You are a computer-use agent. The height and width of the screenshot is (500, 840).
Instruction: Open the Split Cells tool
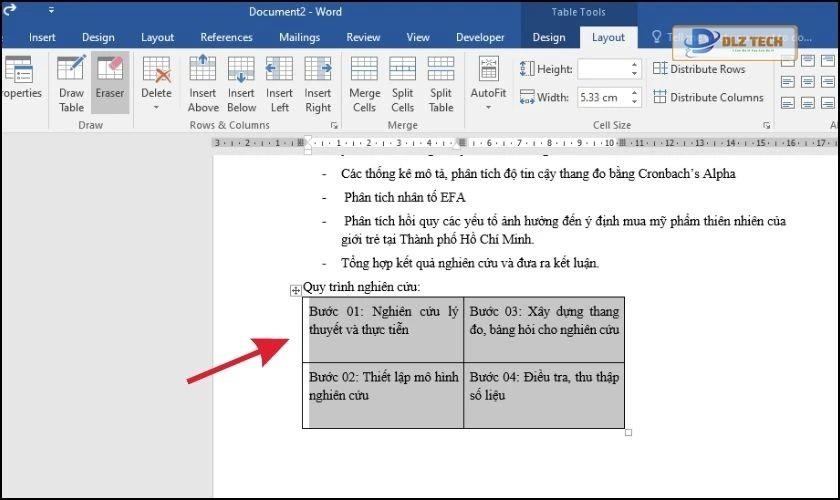(402, 83)
